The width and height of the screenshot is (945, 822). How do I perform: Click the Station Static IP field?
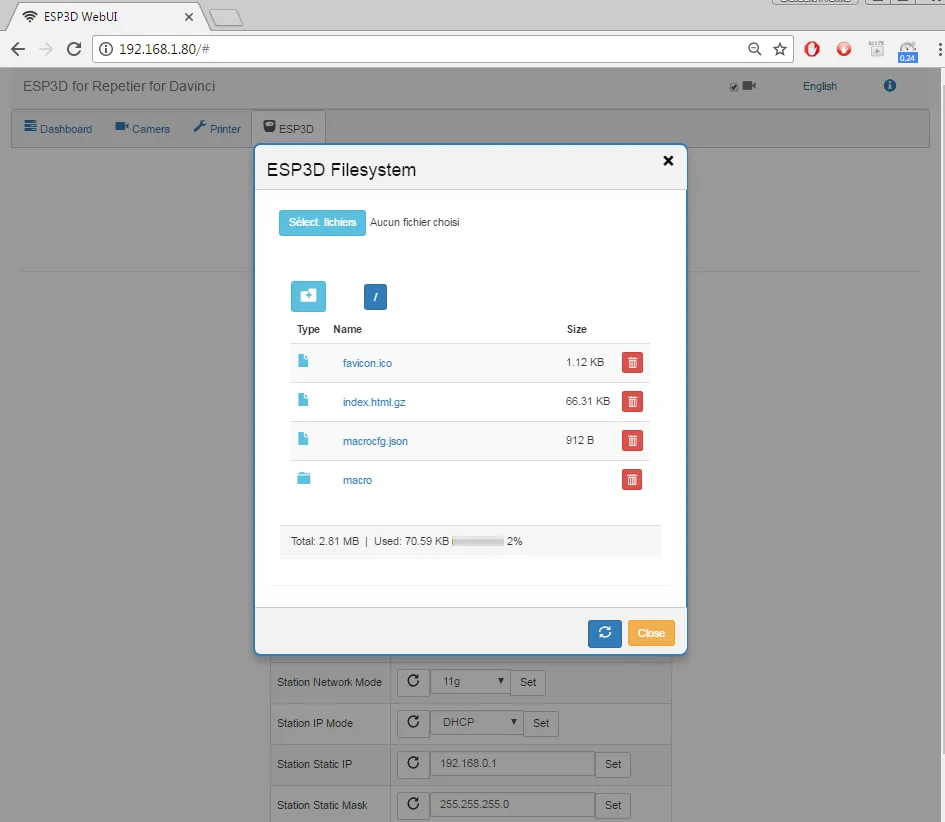[x=512, y=764]
